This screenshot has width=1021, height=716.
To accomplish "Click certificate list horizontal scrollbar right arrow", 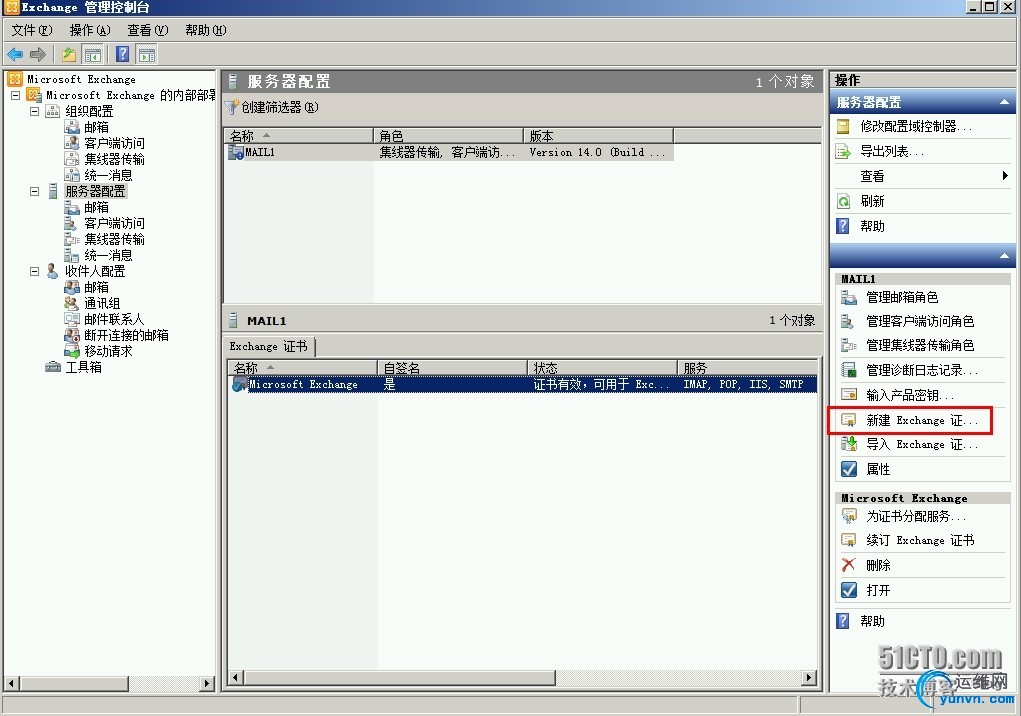I will 809,678.
